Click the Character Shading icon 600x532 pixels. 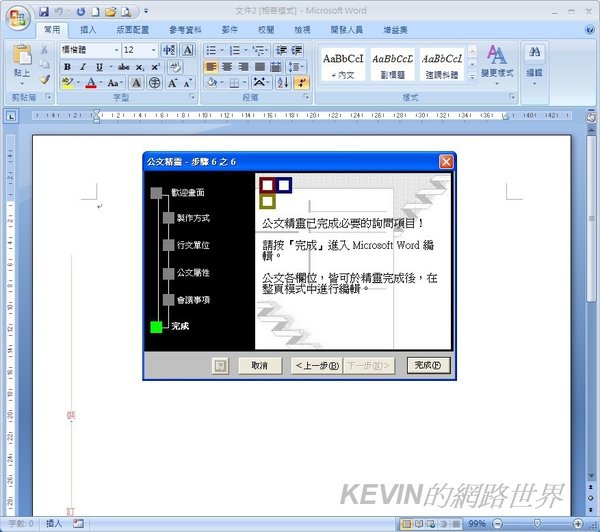[136, 83]
